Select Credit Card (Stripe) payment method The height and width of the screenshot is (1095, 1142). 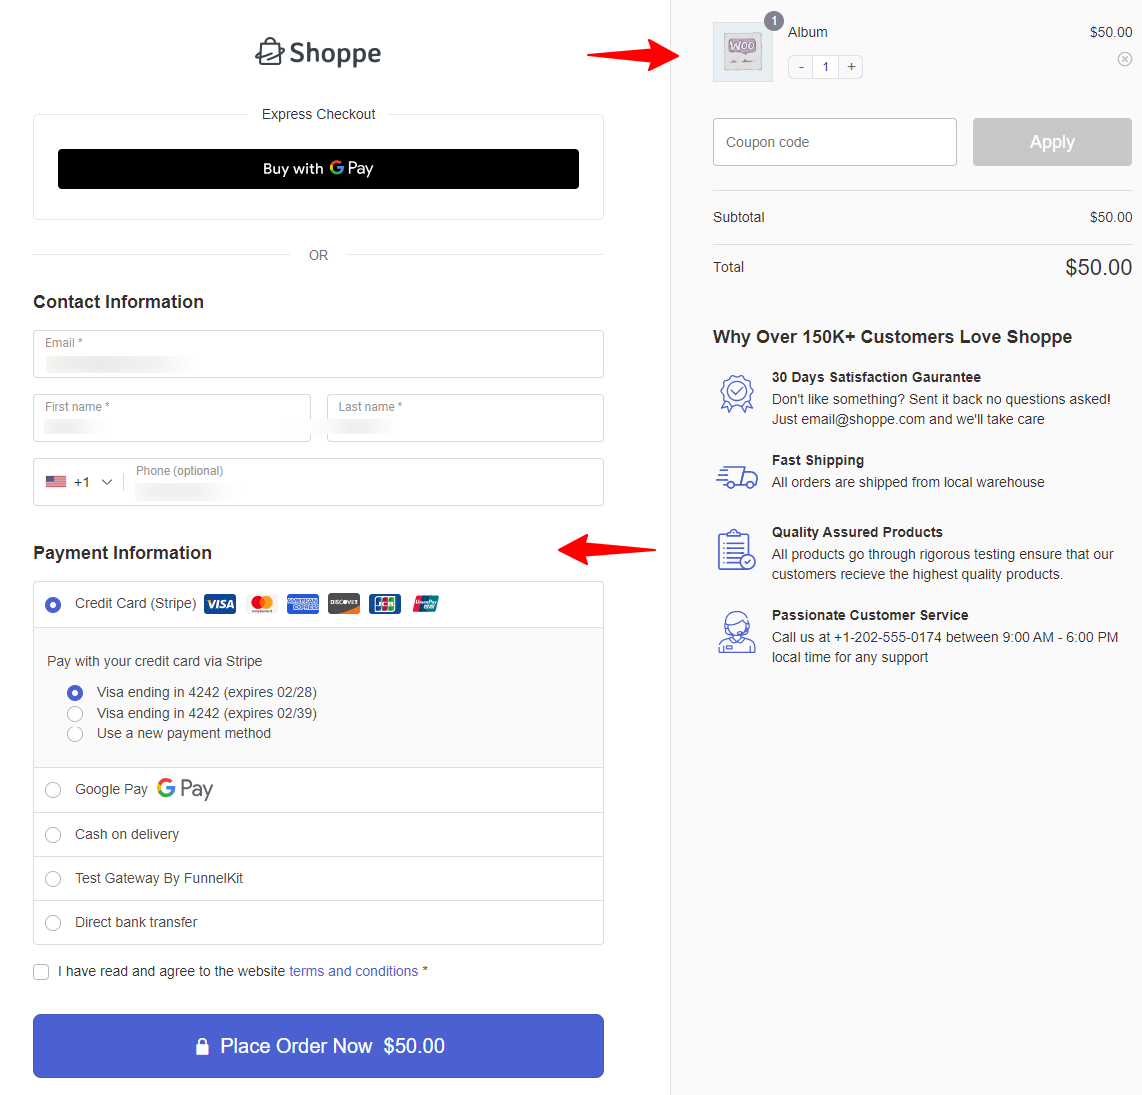pyautogui.click(x=53, y=605)
